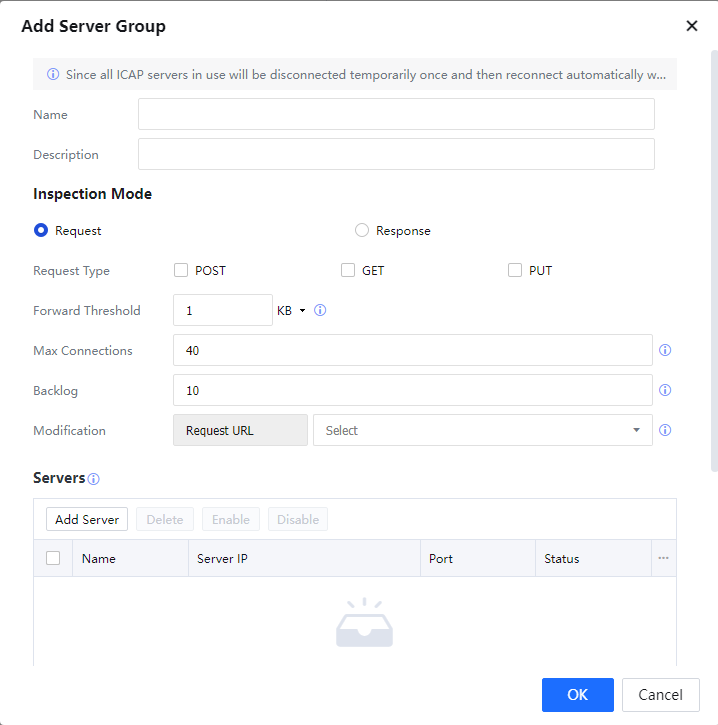The height and width of the screenshot is (725, 718).
Task: Open the KB unit dropdown
Action: [x=291, y=311]
